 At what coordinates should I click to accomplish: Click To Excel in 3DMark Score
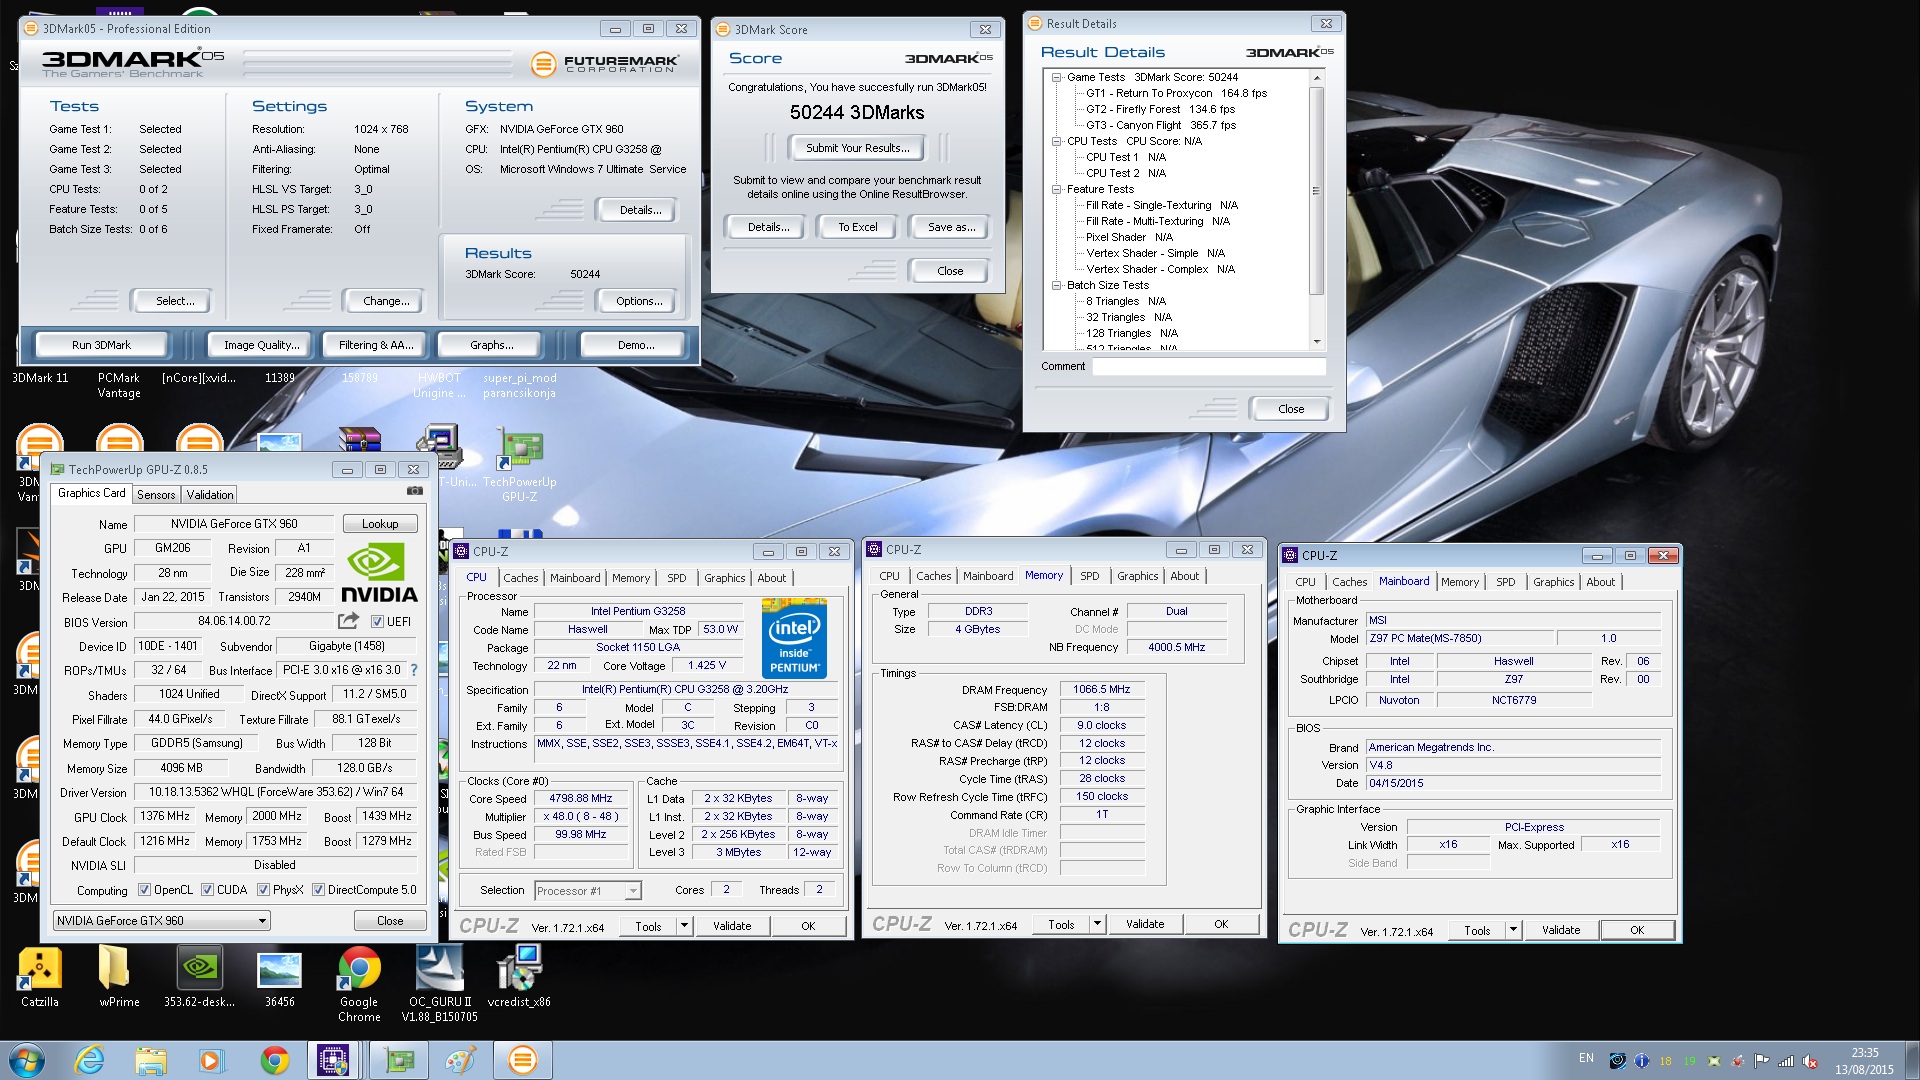click(857, 227)
